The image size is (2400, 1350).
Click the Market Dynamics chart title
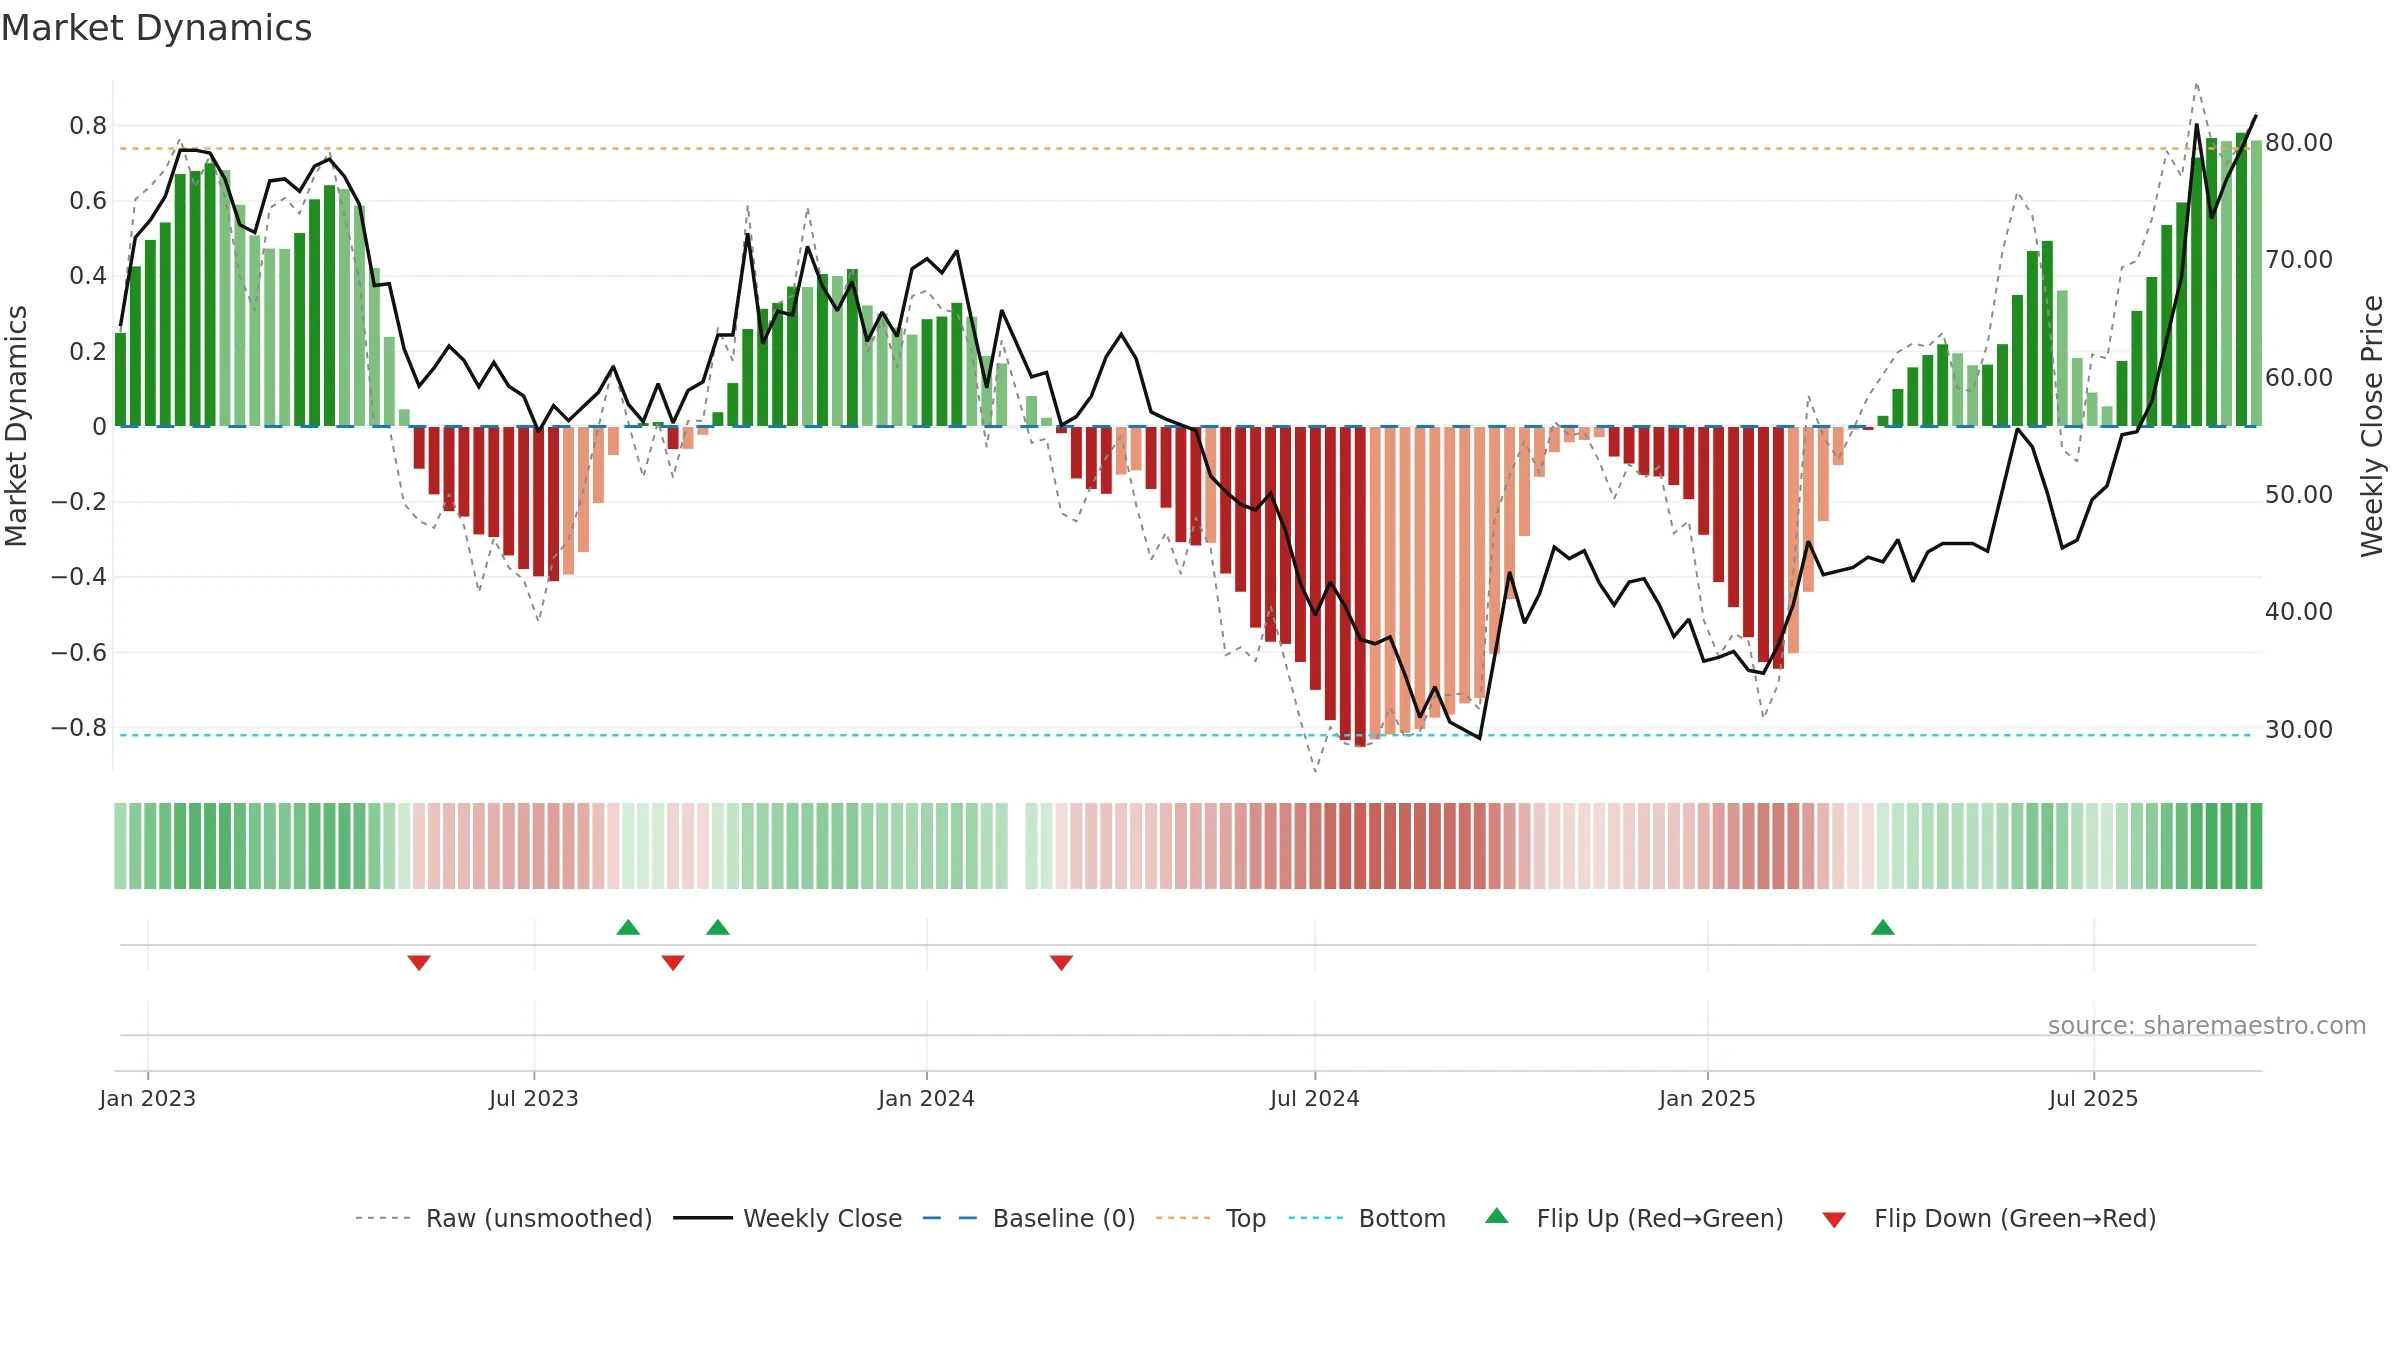[x=156, y=28]
